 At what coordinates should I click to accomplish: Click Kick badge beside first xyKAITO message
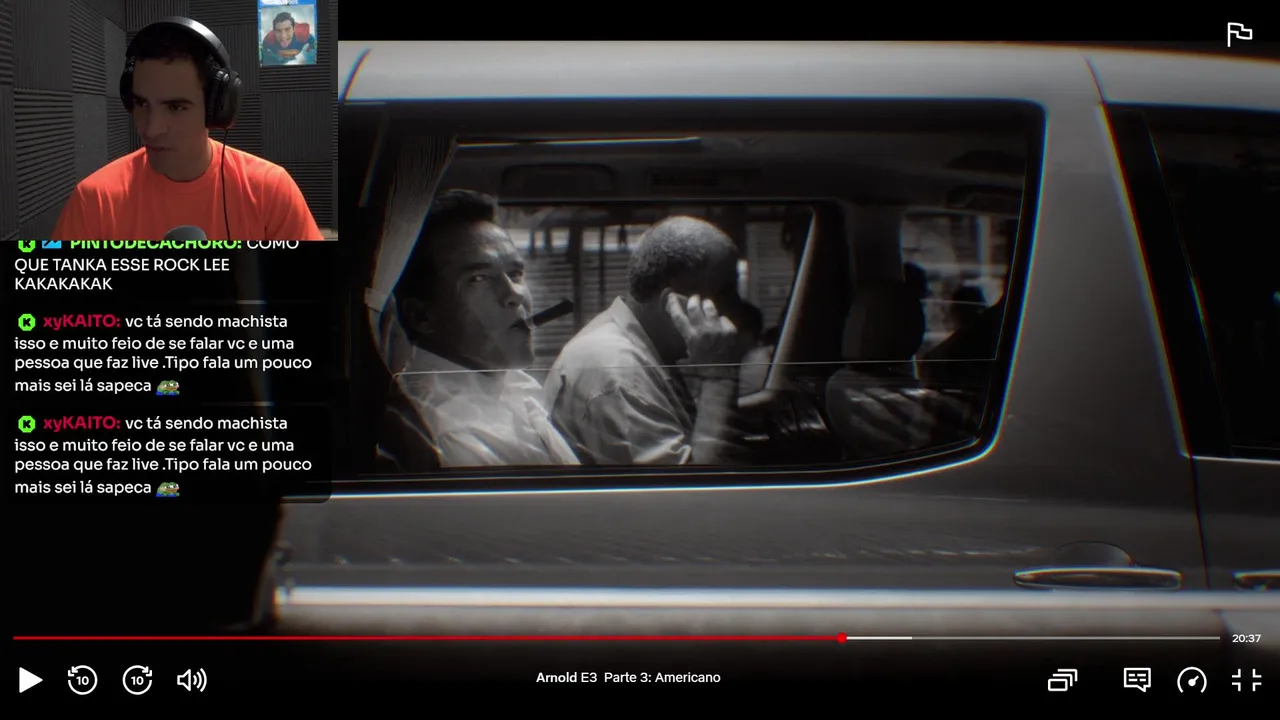26,322
